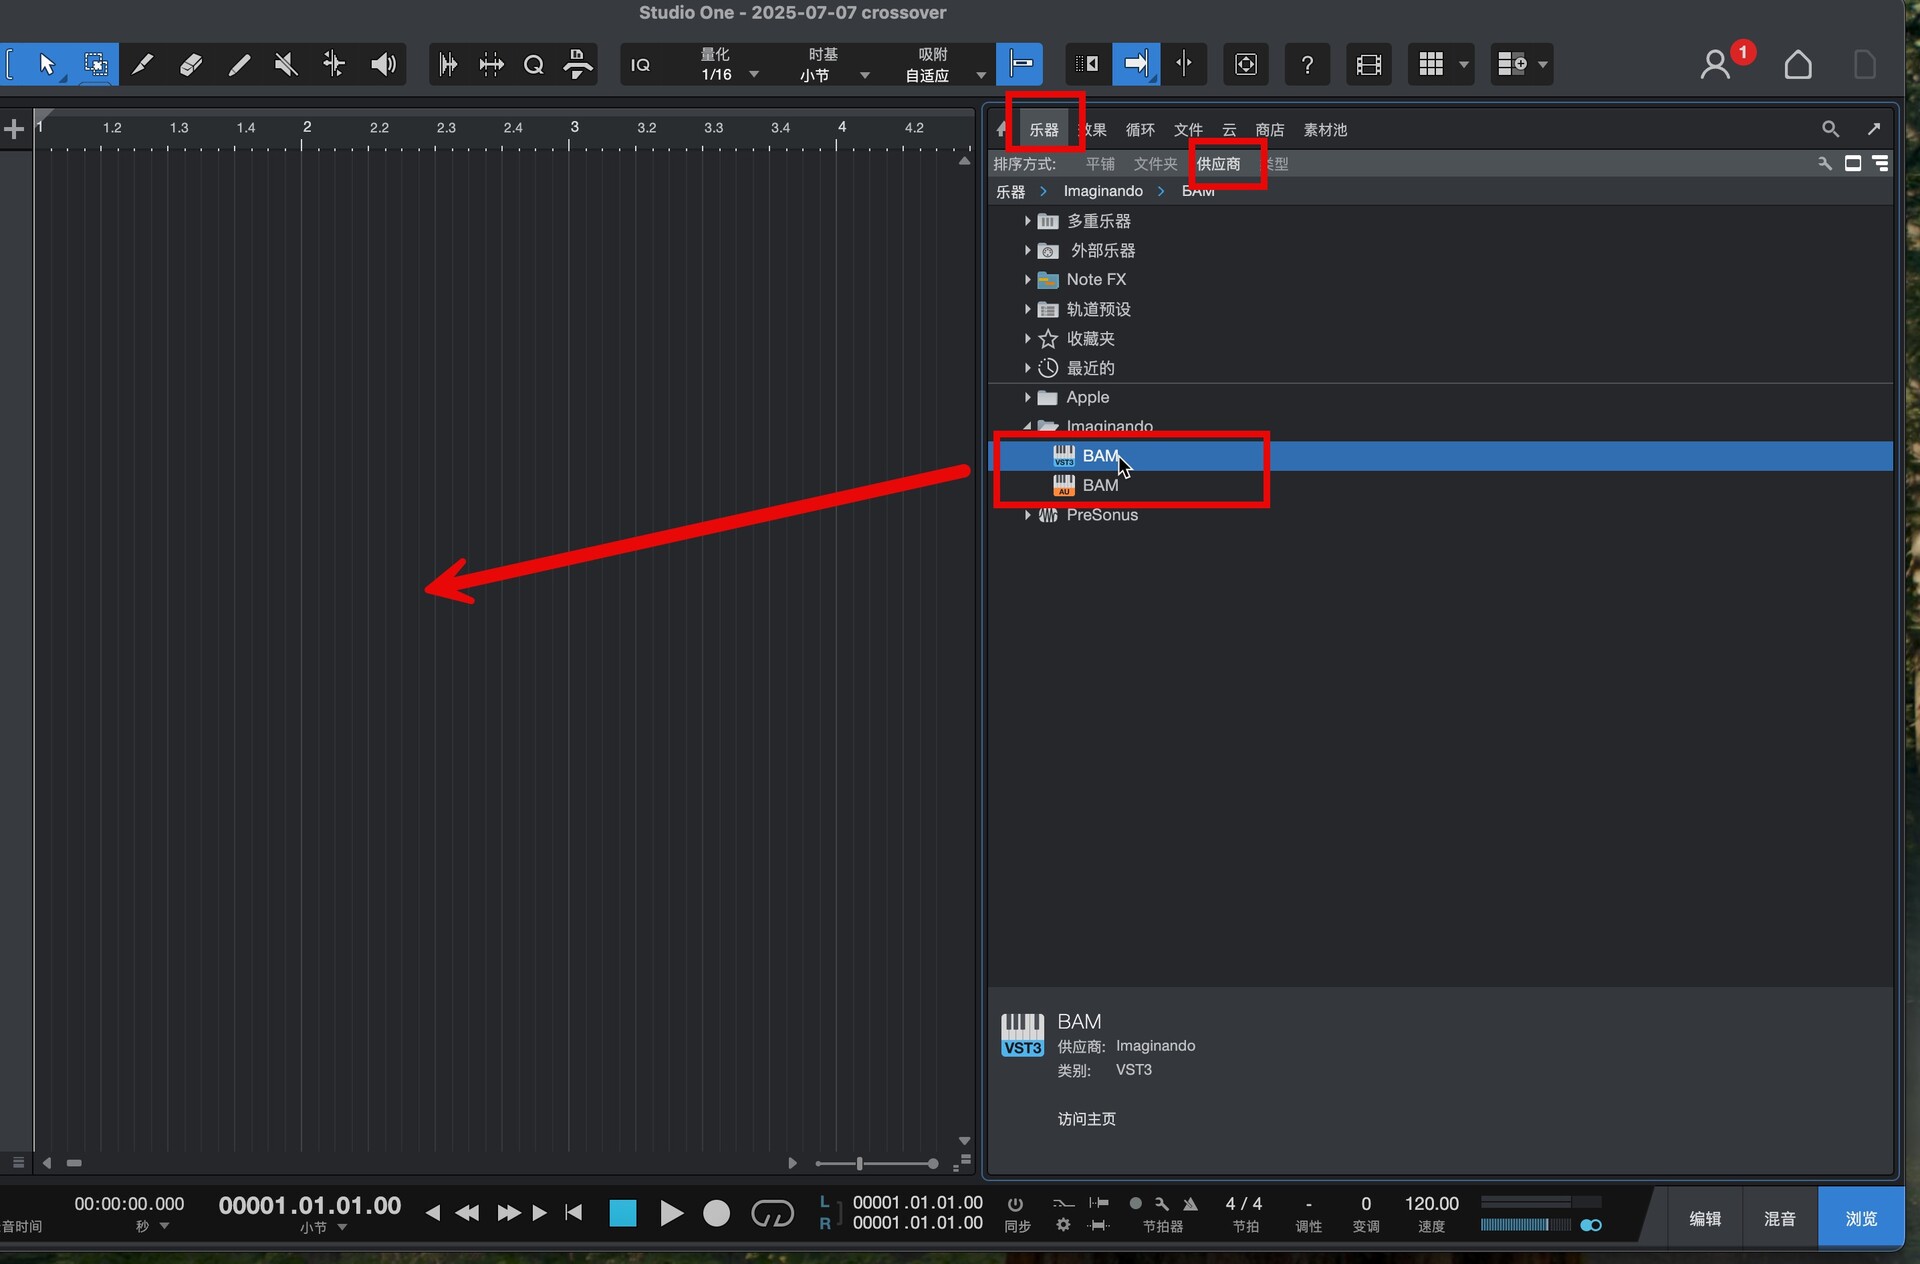This screenshot has height=1264, width=1920.
Task: Sort browser by 平铺 flat
Action: (1100, 164)
